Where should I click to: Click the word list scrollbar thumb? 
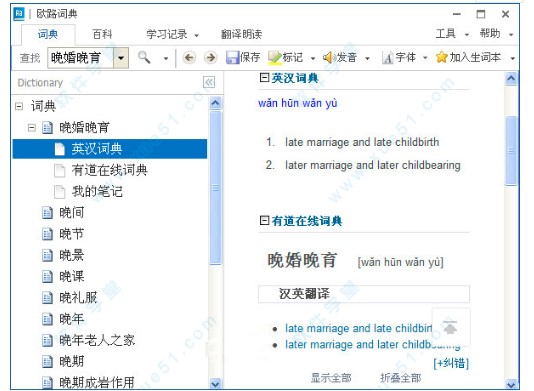(215, 187)
